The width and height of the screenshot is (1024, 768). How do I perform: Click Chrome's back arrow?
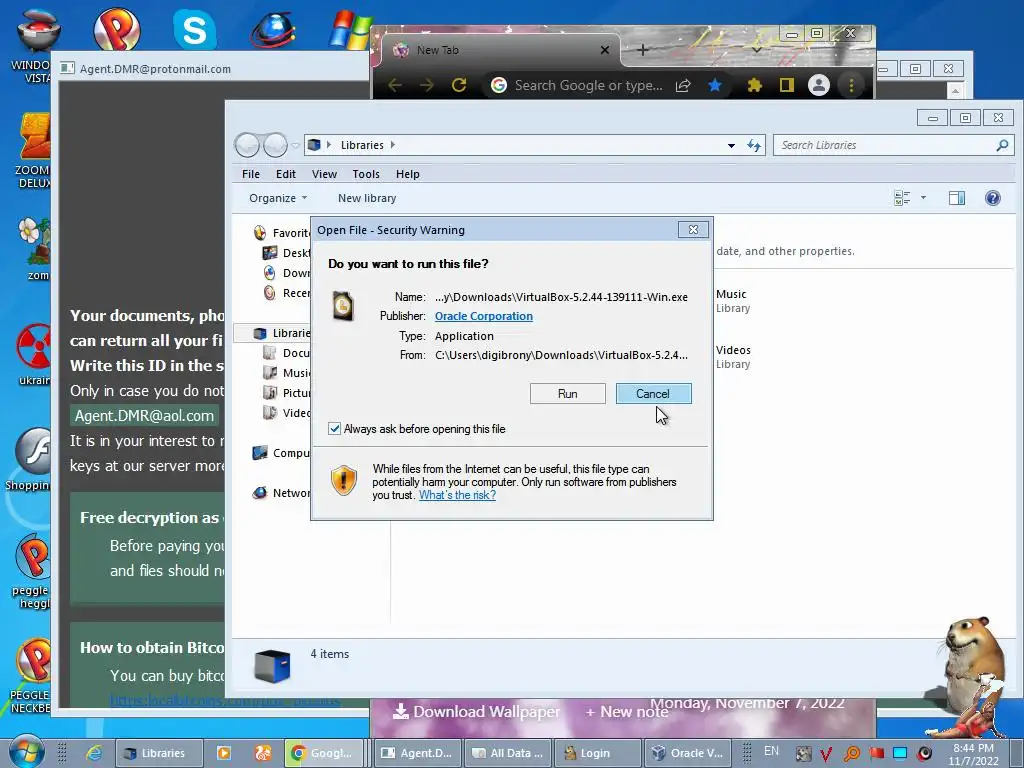[x=394, y=85]
